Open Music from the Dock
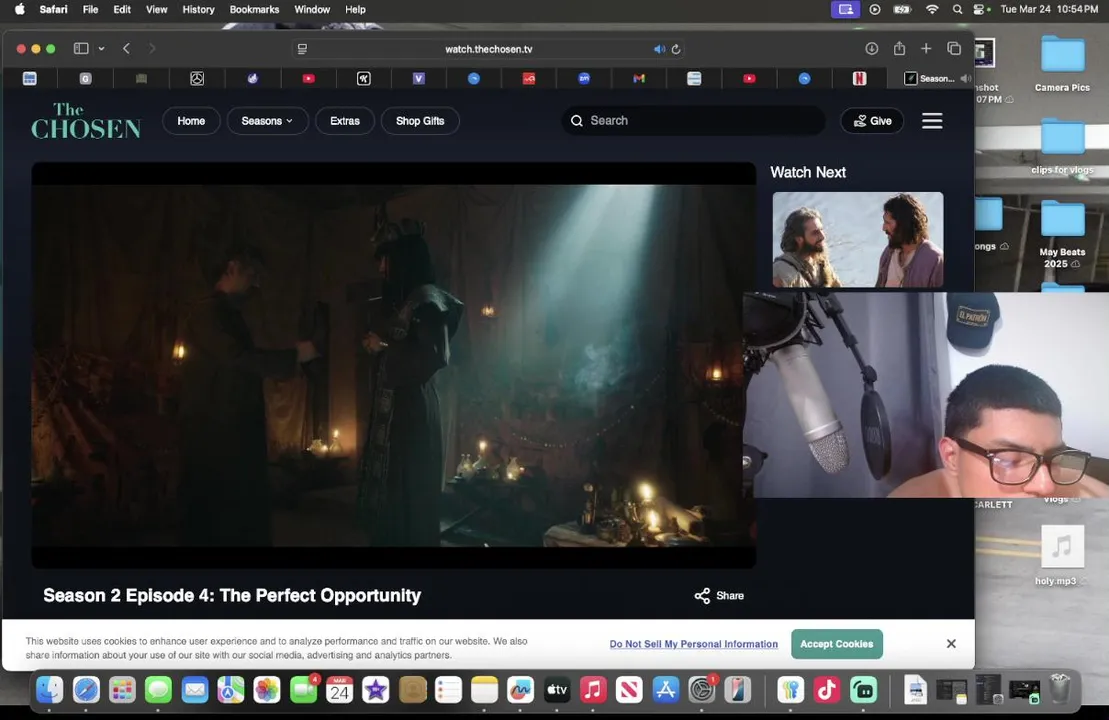Viewport: 1109px width, 720px height. pyautogui.click(x=593, y=690)
